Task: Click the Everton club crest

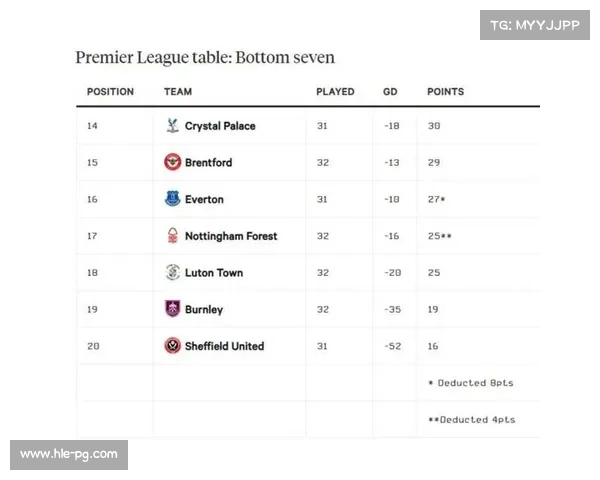Action: point(173,199)
